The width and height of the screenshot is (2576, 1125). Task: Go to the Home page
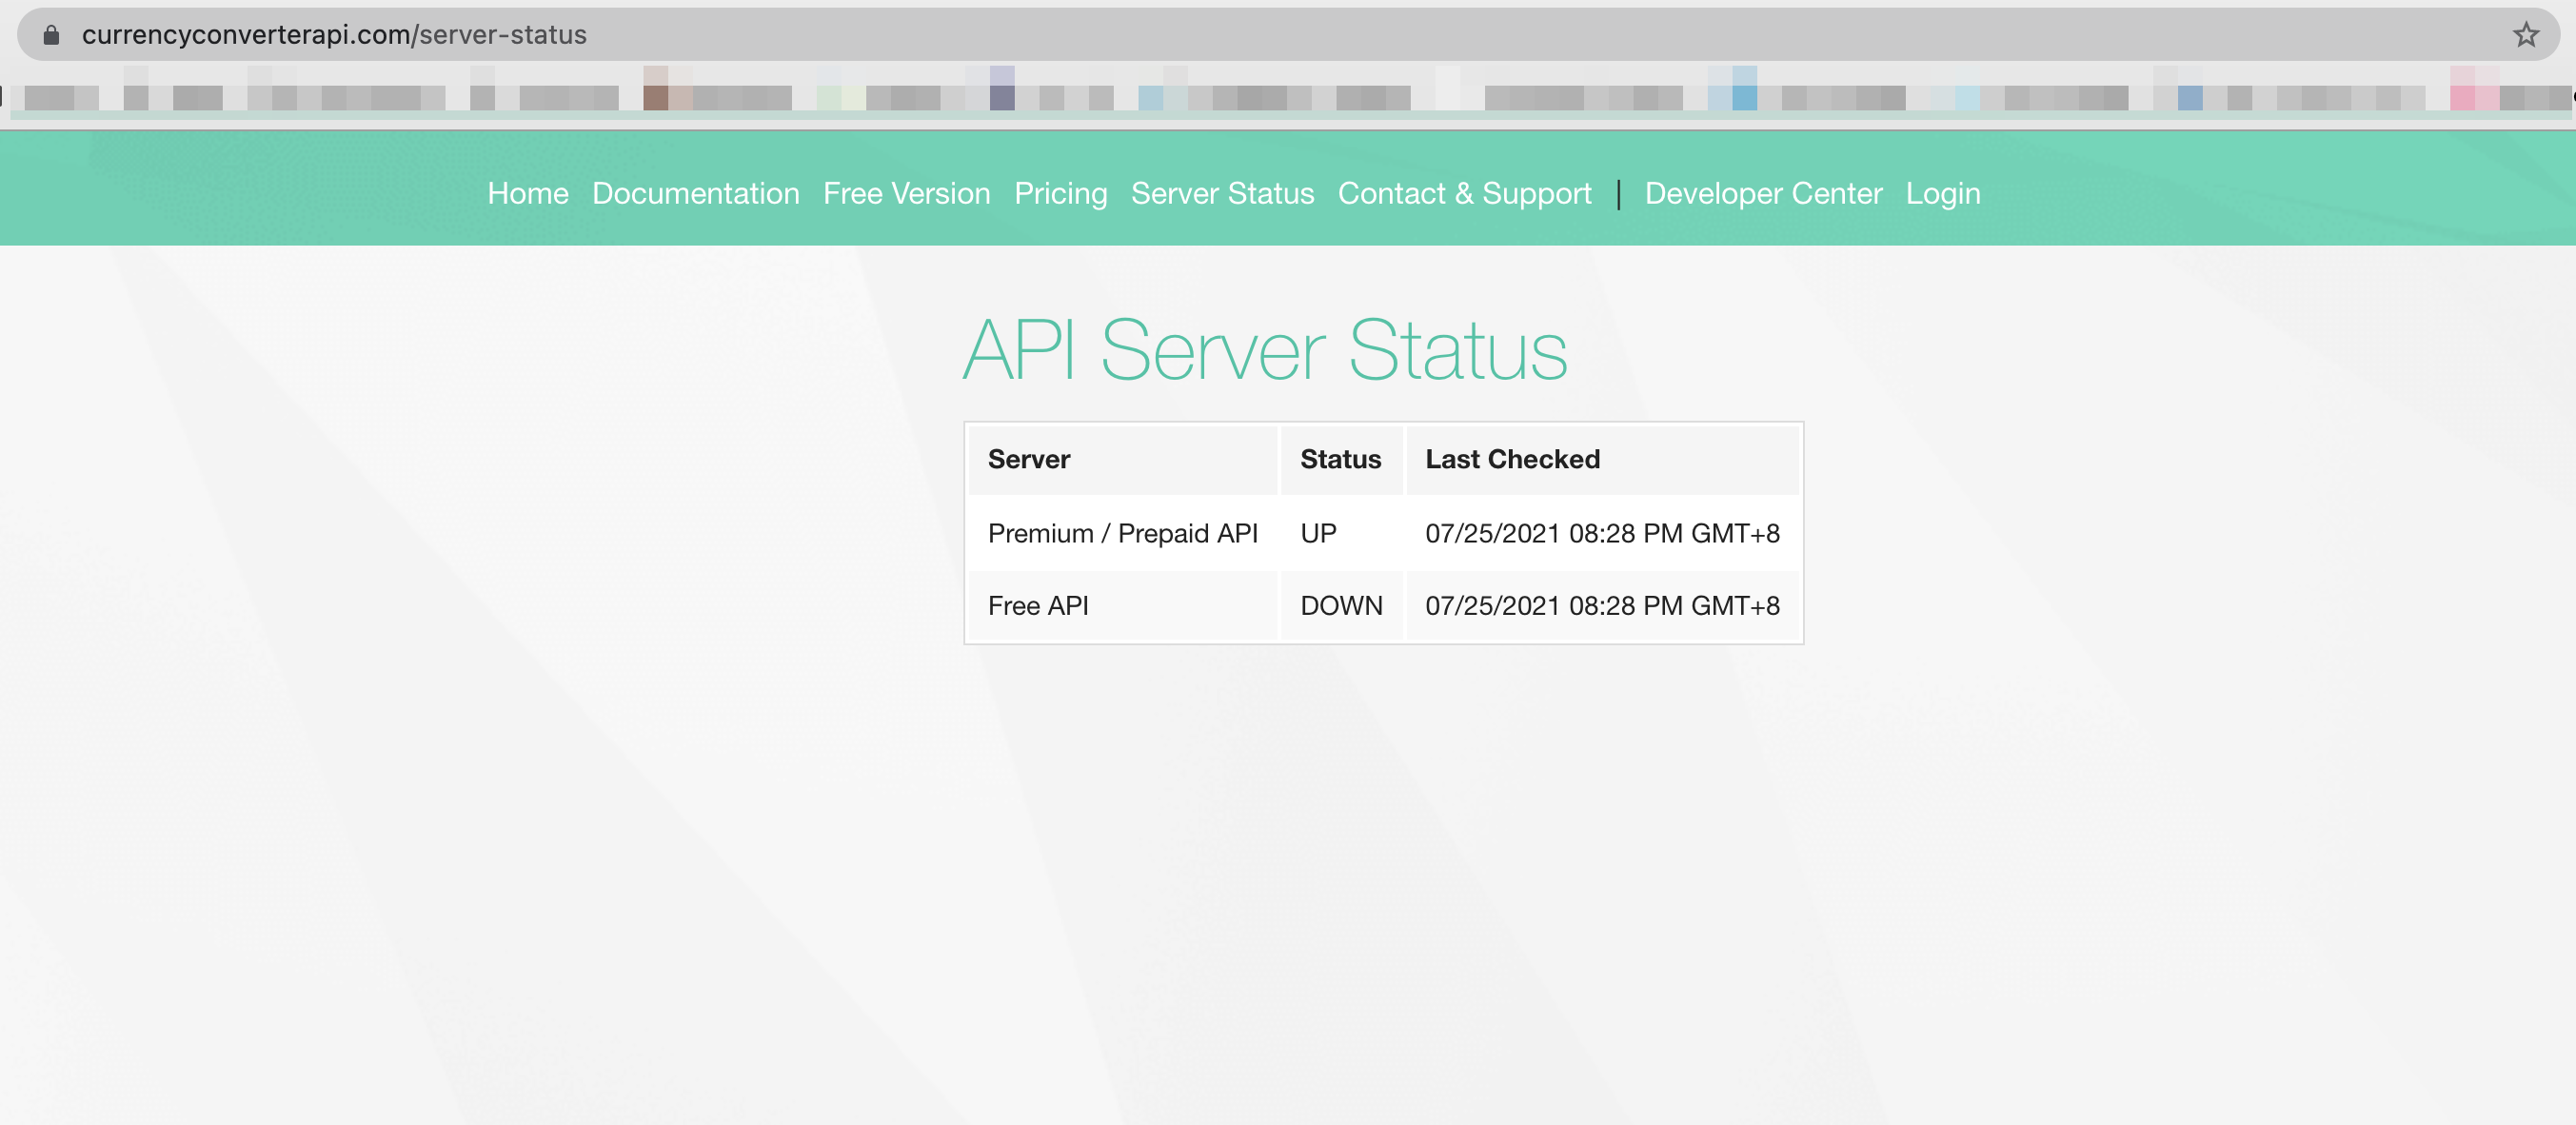point(527,193)
